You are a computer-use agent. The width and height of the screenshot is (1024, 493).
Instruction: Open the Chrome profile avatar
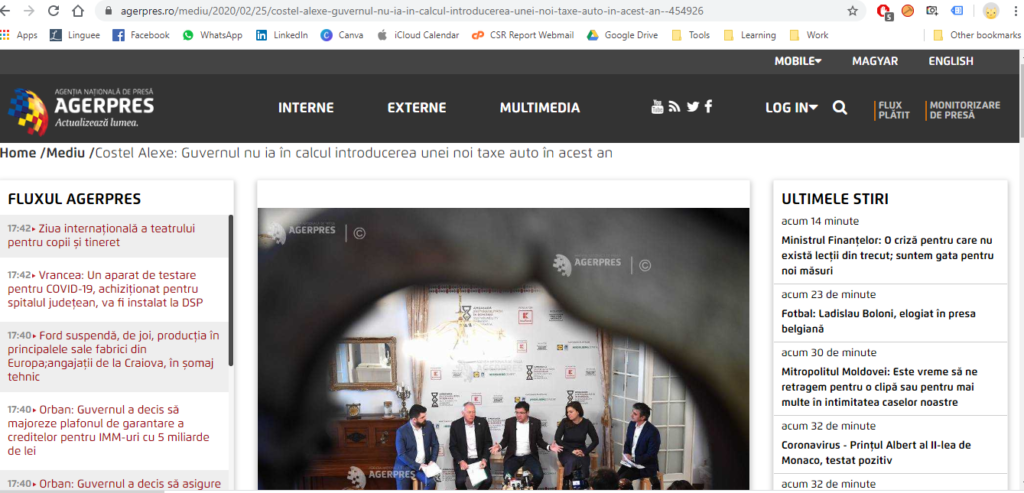tap(991, 10)
